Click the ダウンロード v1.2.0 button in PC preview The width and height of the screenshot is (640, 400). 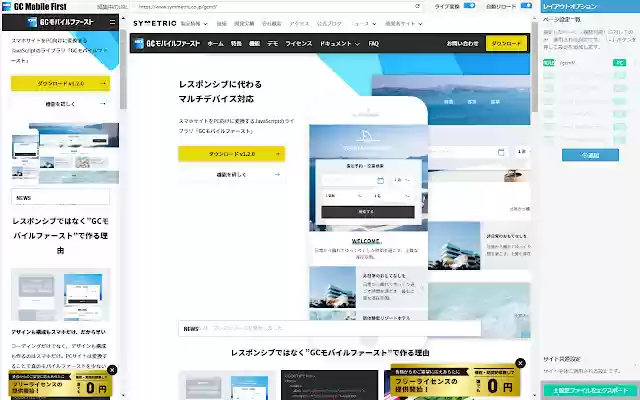(x=231, y=154)
